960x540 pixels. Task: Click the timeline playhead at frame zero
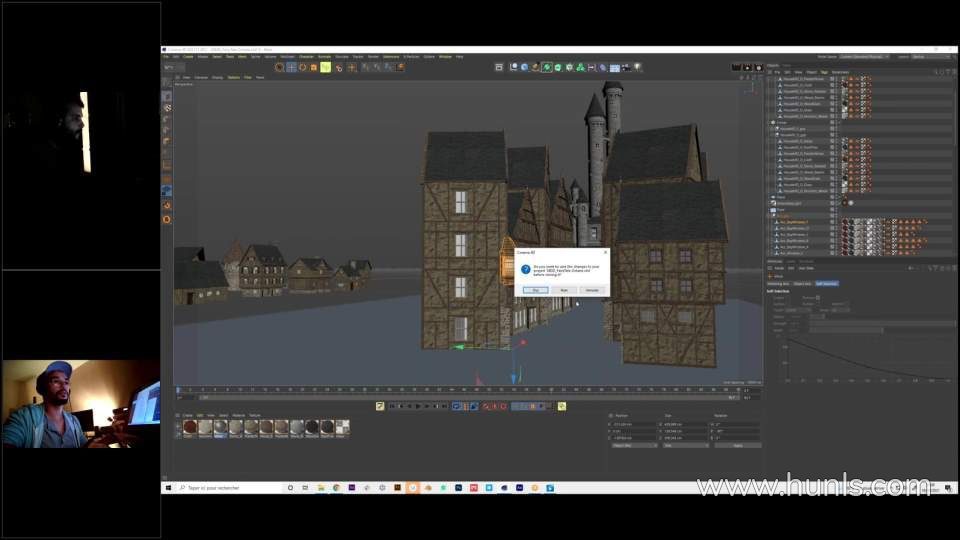pyautogui.click(x=178, y=390)
